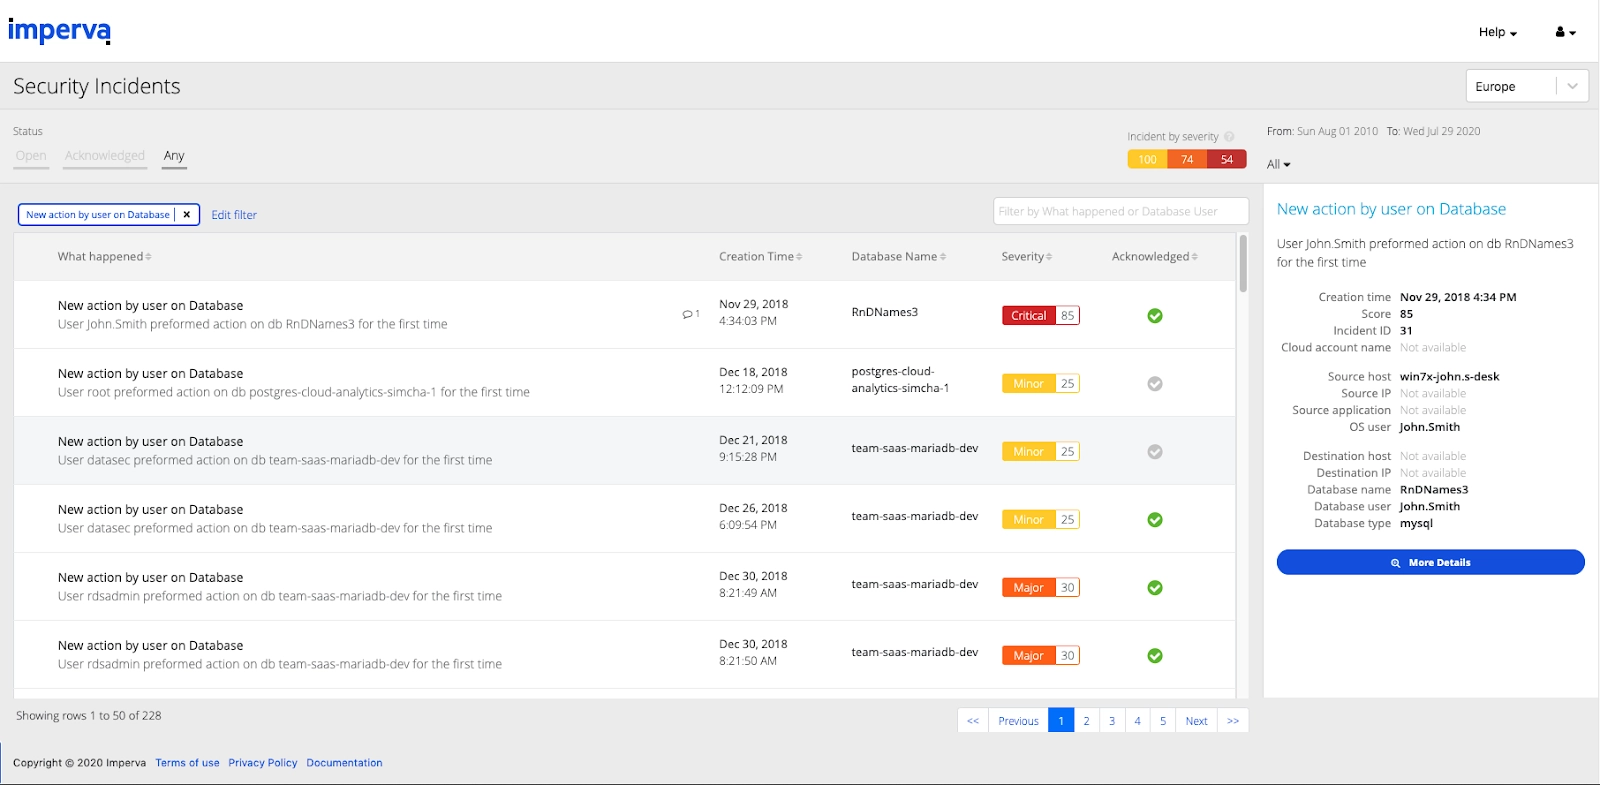The height and width of the screenshot is (785, 1600).
Task: Toggle acknowledged check on 8:21:50 AM incident
Action: pos(1155,656)
